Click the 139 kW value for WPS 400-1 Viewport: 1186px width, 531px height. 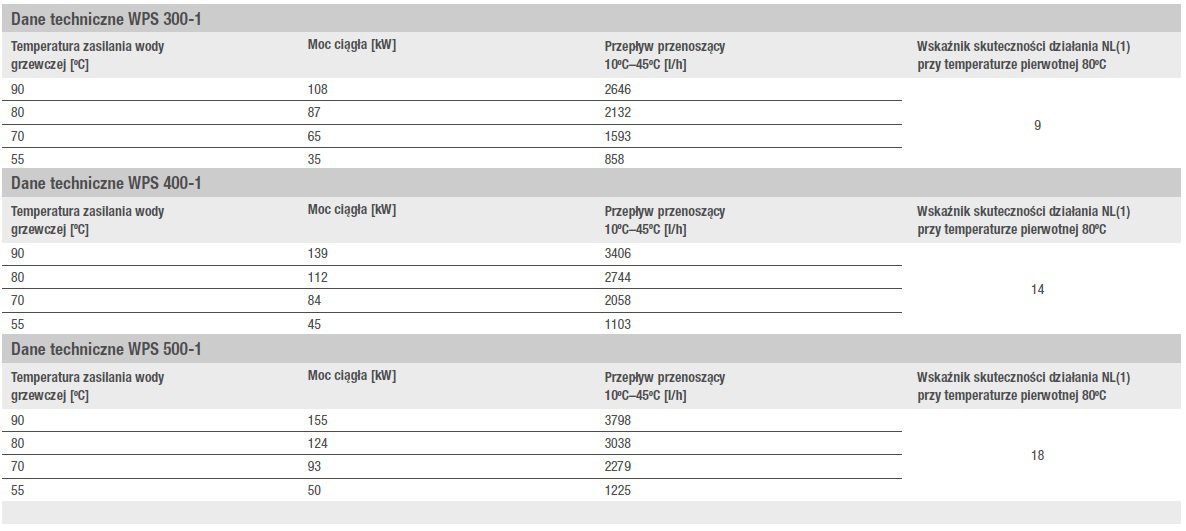[318, 253]
